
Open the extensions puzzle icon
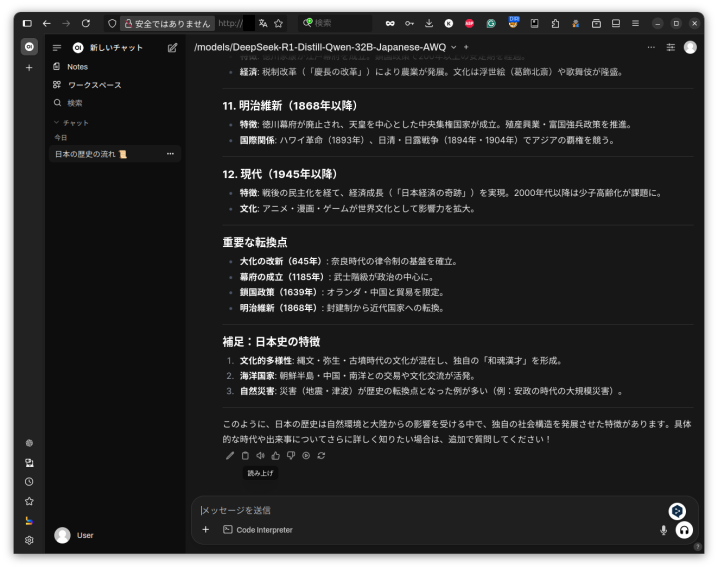[x=555, y=23]
